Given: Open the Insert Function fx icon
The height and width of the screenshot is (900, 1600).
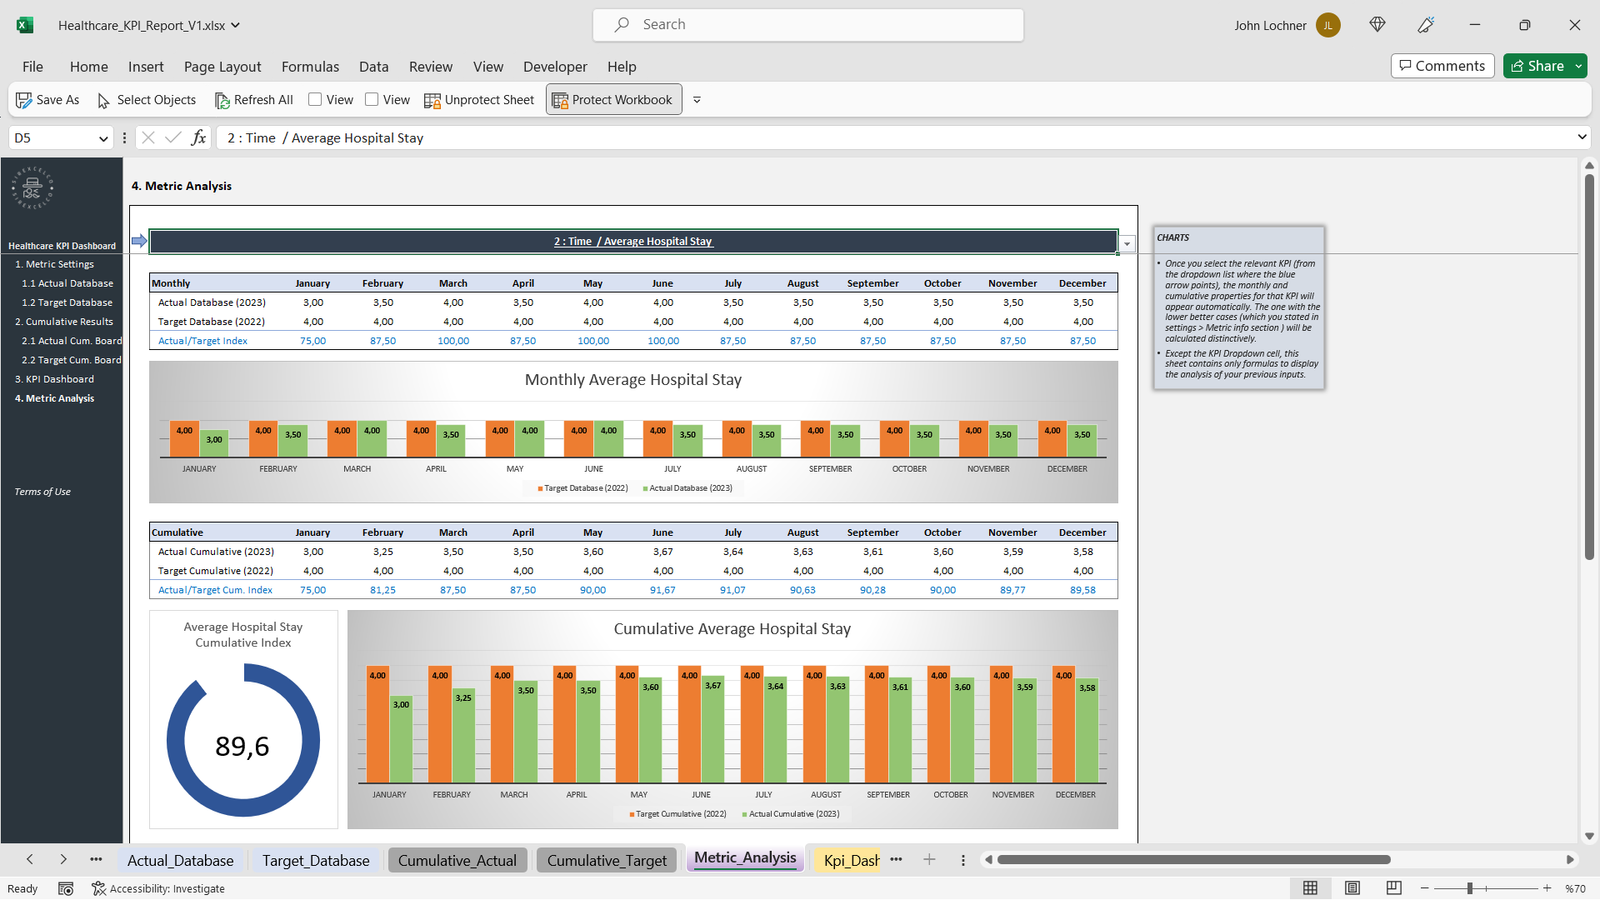Looking at the screenshot, I should (198, 138).
